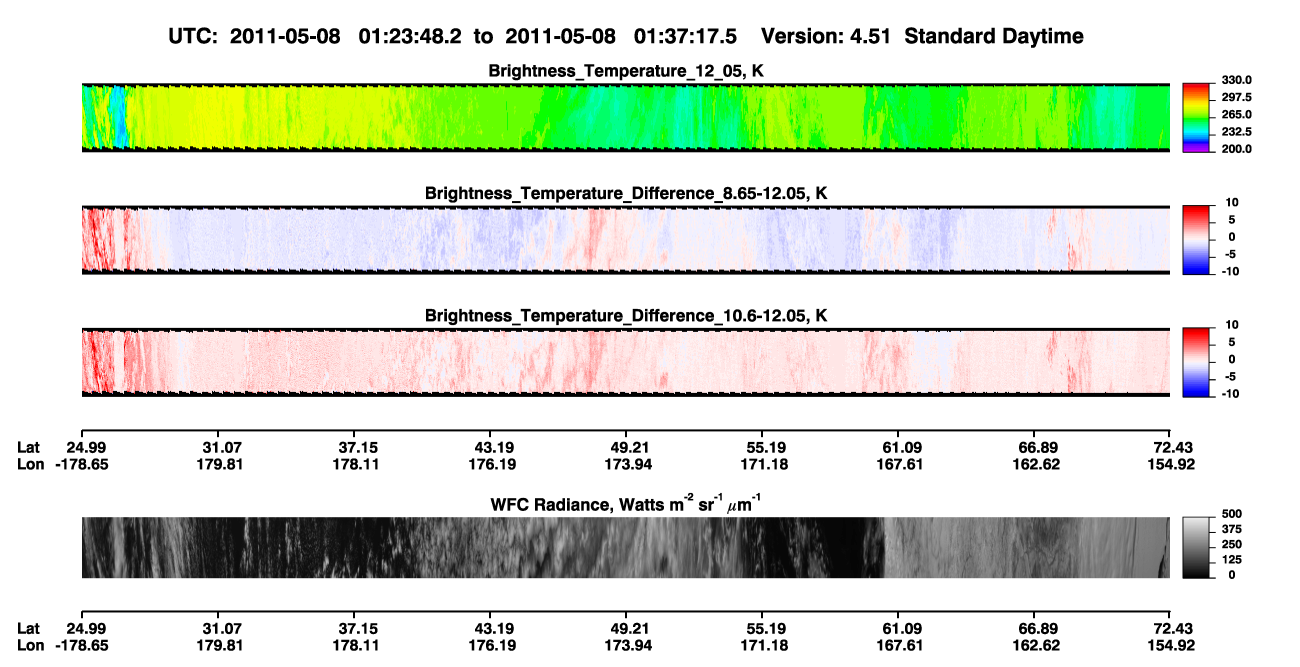
Task: Click the Brightness_Temperature_12_05 panel title
Action: [626, 71]
